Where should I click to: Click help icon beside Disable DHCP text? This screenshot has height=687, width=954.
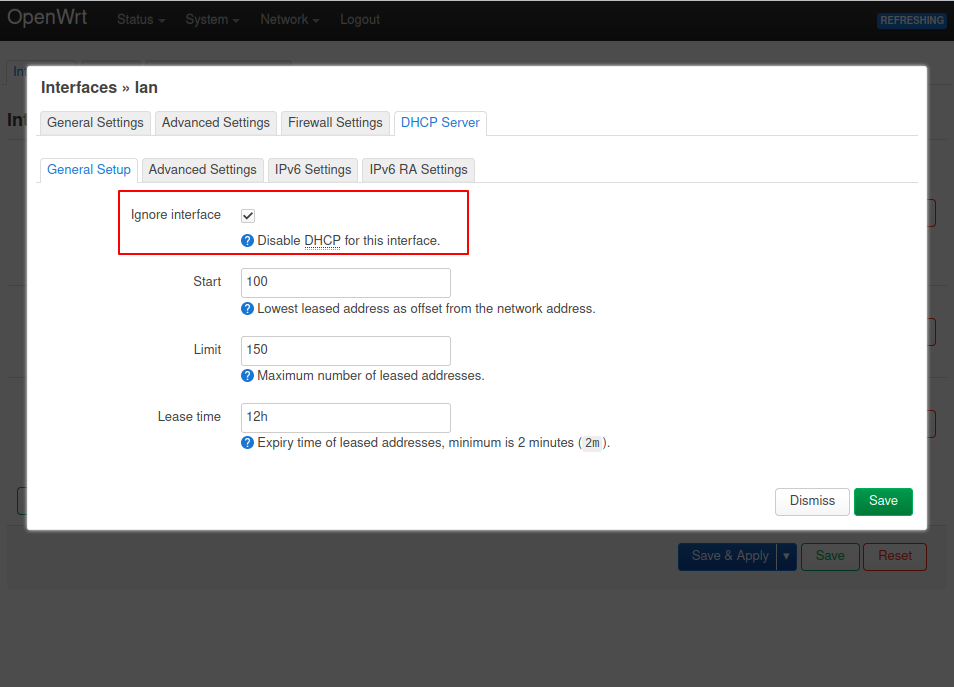248,241
